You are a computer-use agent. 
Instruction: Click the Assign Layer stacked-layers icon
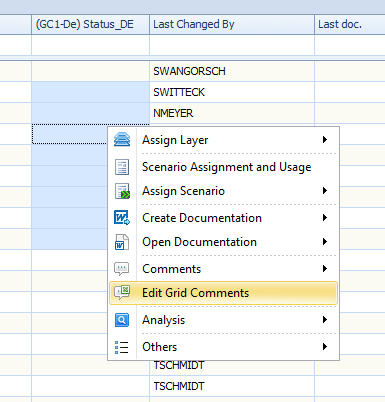coord(122,139)
